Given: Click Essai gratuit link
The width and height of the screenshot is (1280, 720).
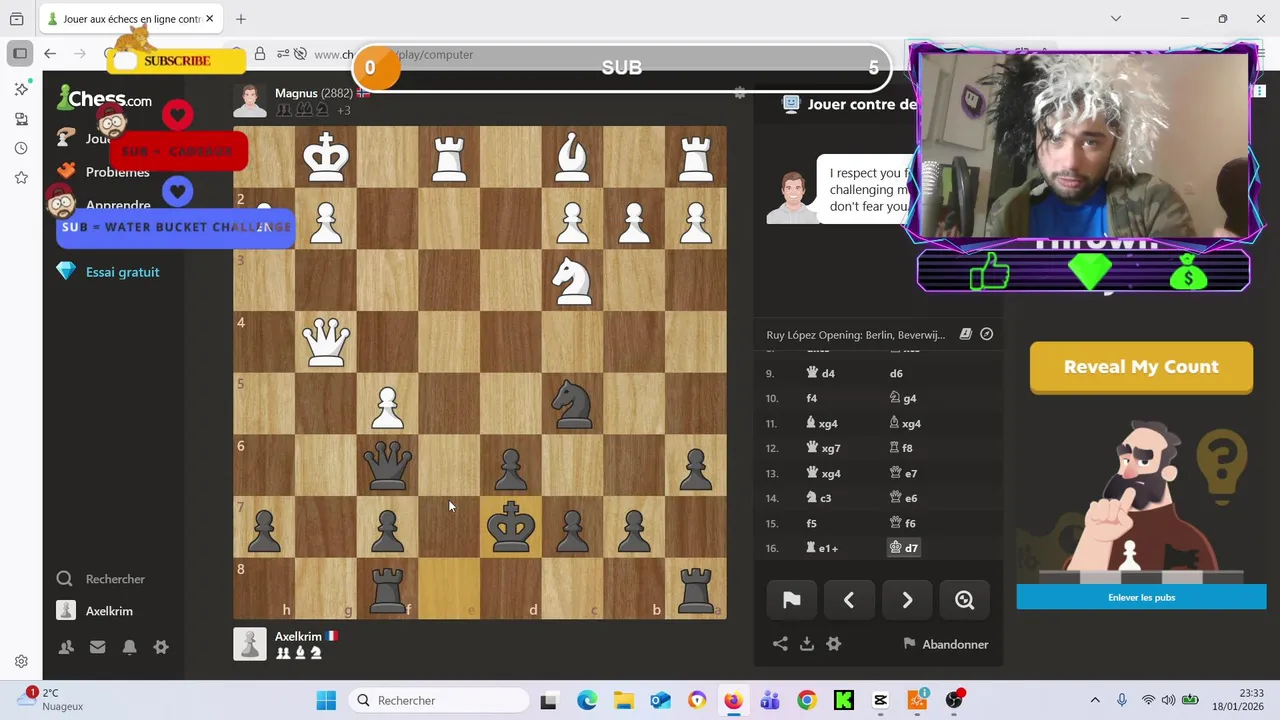Looking at the screenshot, I should [x=122, y=272].
